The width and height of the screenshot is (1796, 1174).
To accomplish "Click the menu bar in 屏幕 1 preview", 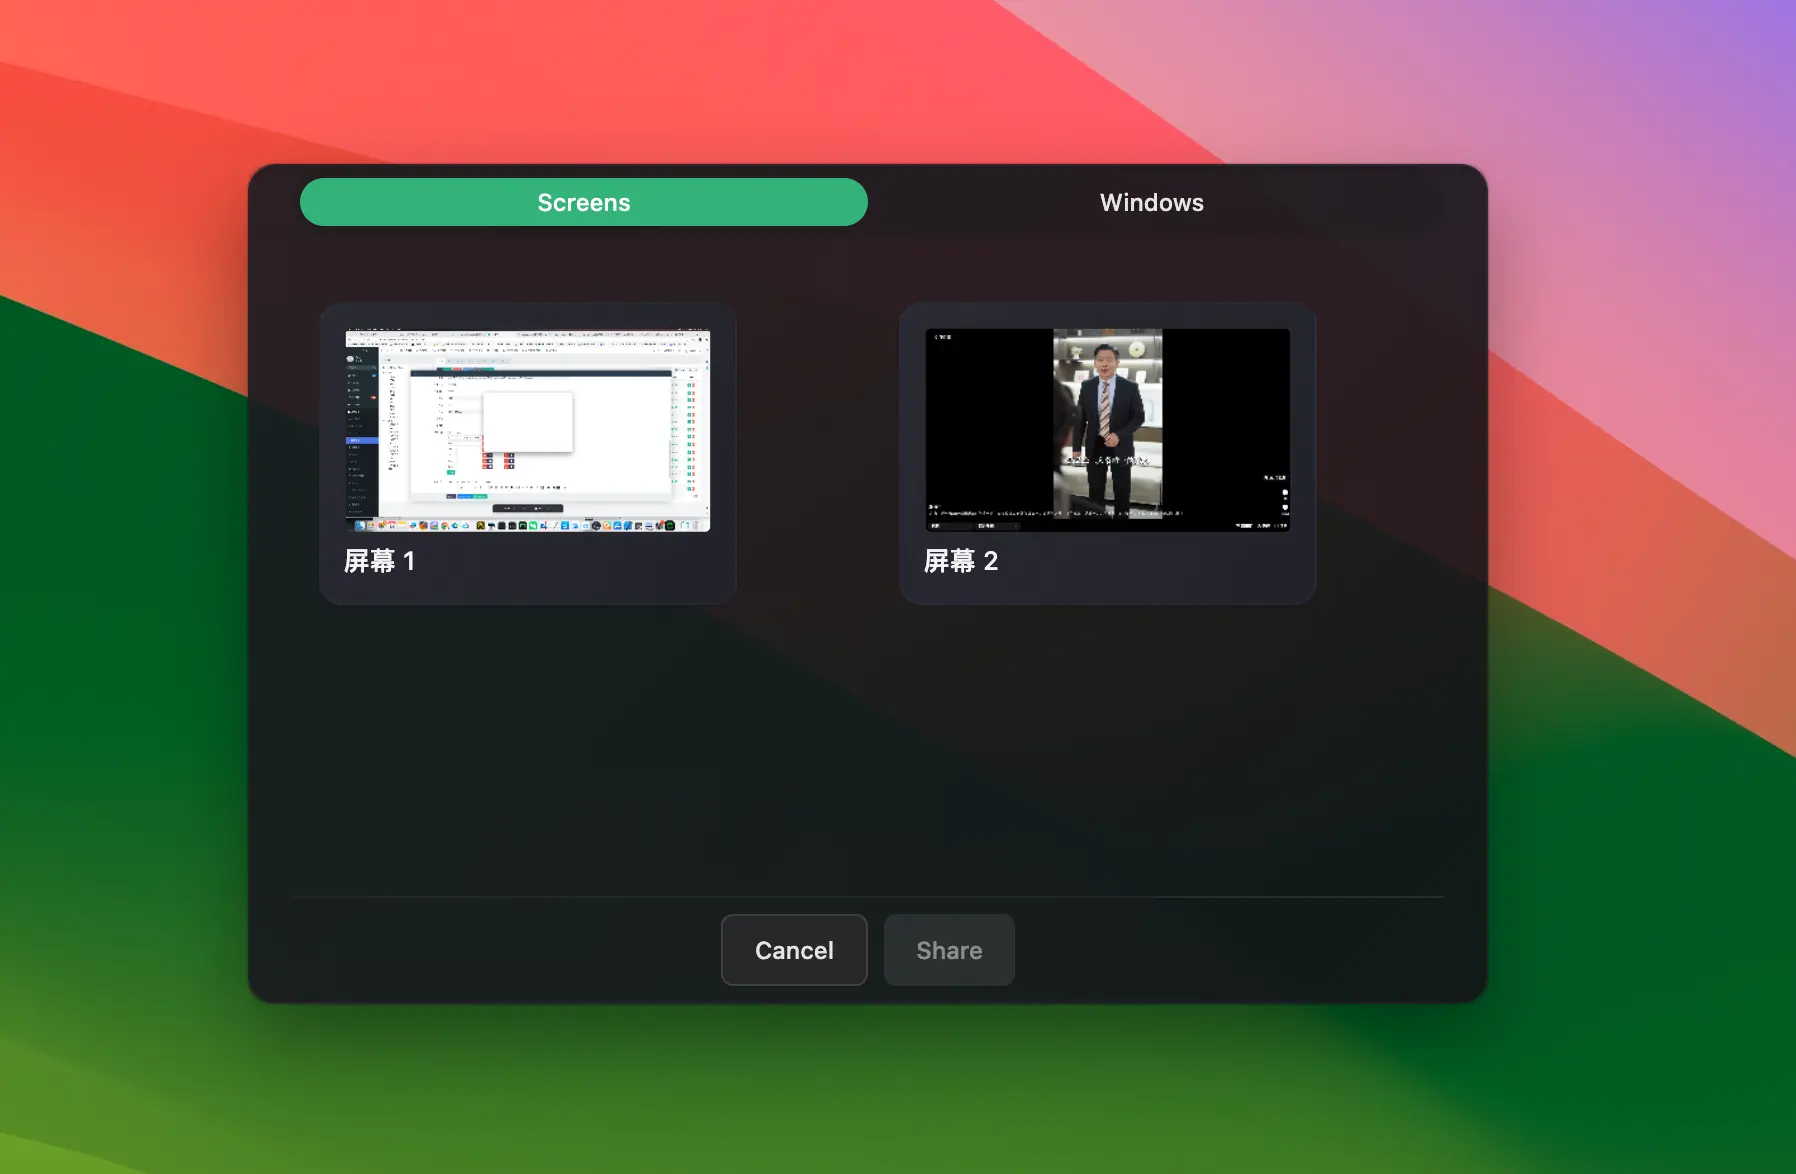I will click(x=527, y=333).
